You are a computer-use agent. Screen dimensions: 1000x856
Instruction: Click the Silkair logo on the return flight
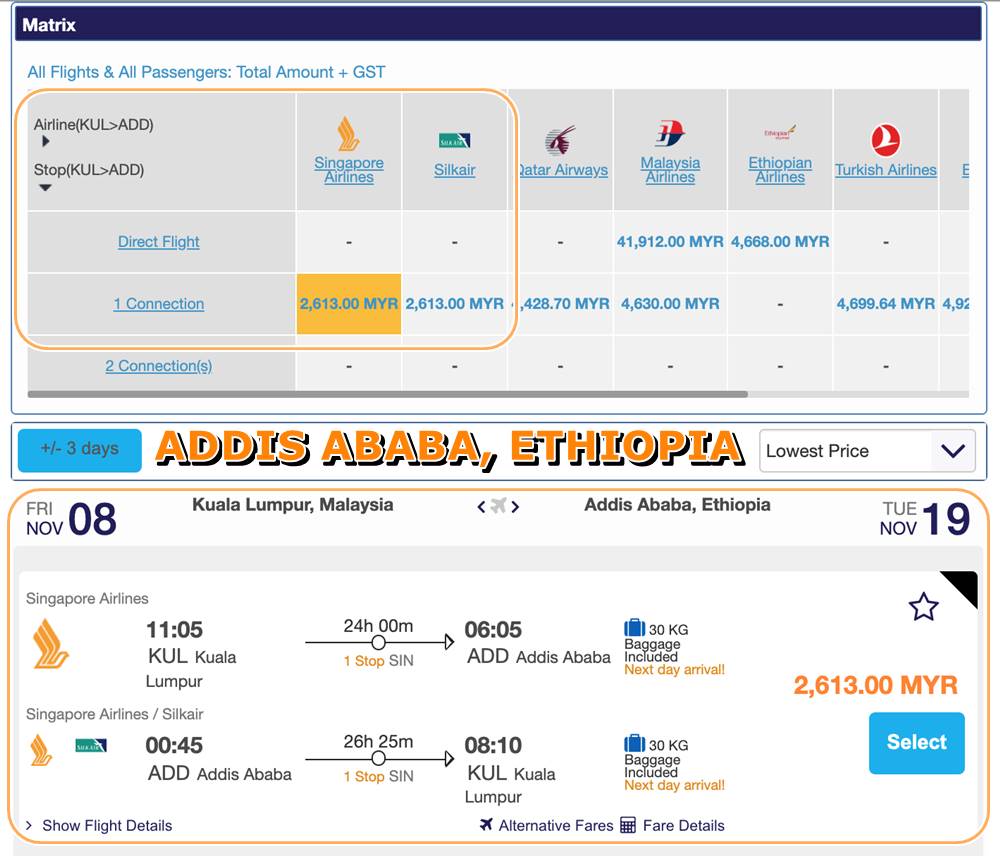click(91, 745)
